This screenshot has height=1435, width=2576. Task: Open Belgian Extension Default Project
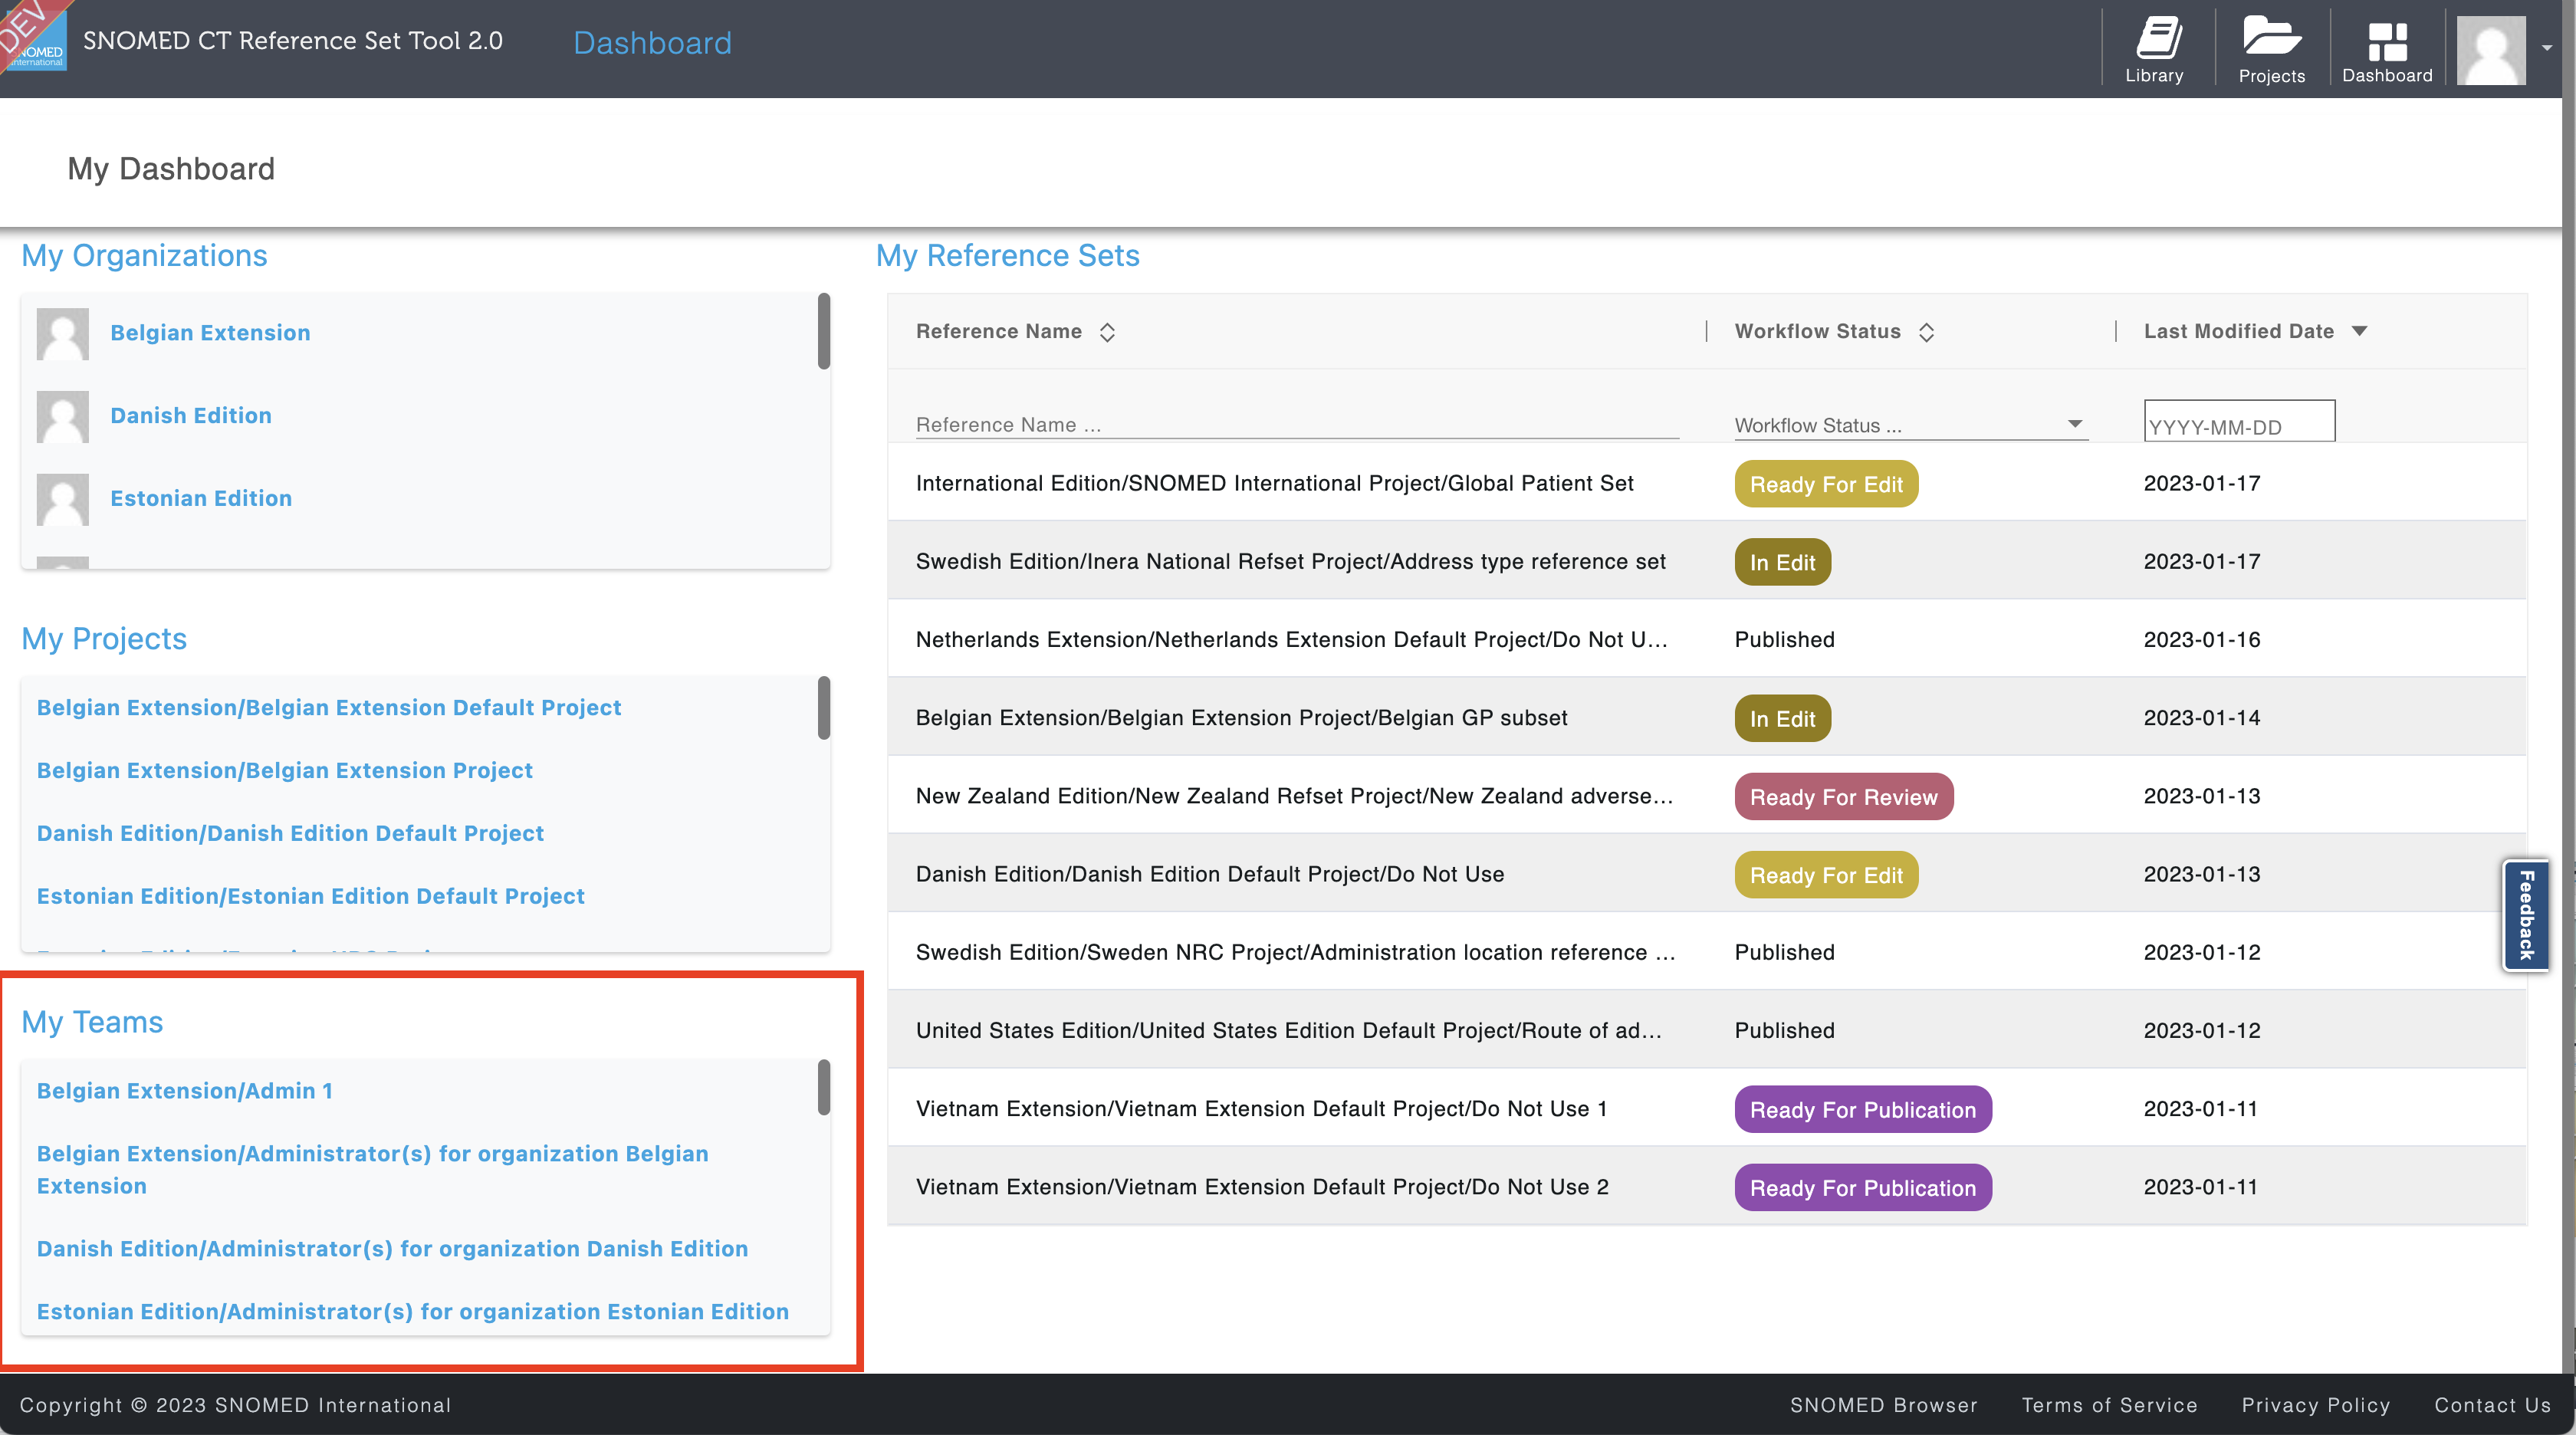[329, 708]
